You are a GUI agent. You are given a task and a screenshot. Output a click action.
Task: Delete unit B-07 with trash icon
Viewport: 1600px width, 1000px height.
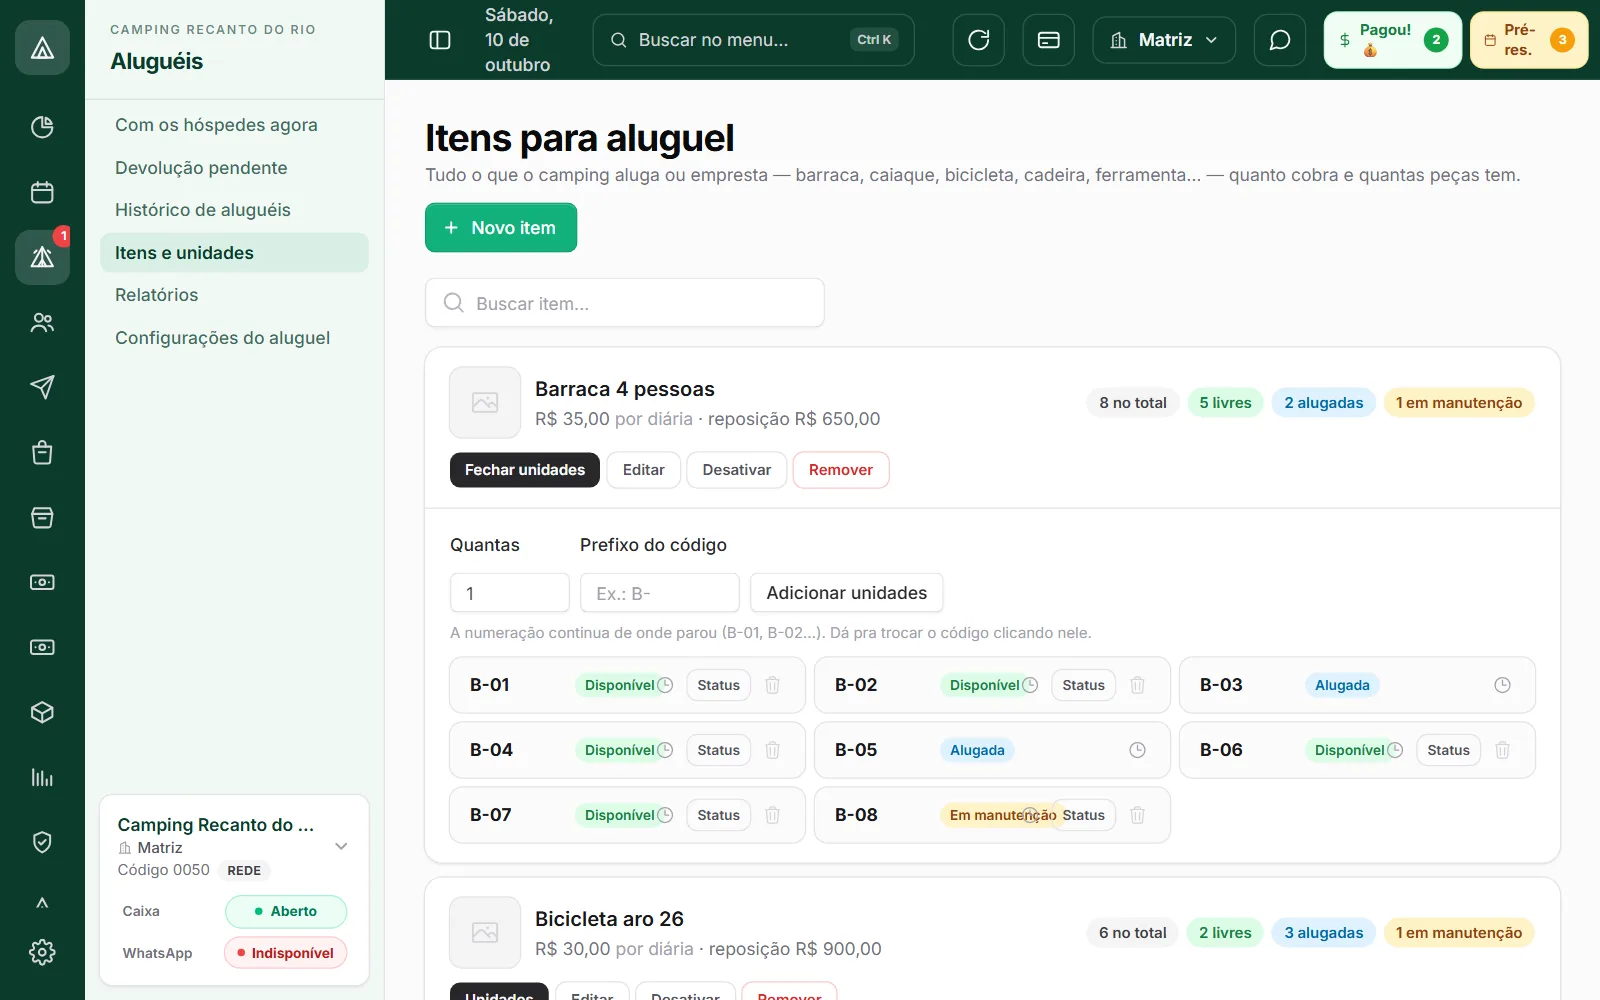point(772,815)
